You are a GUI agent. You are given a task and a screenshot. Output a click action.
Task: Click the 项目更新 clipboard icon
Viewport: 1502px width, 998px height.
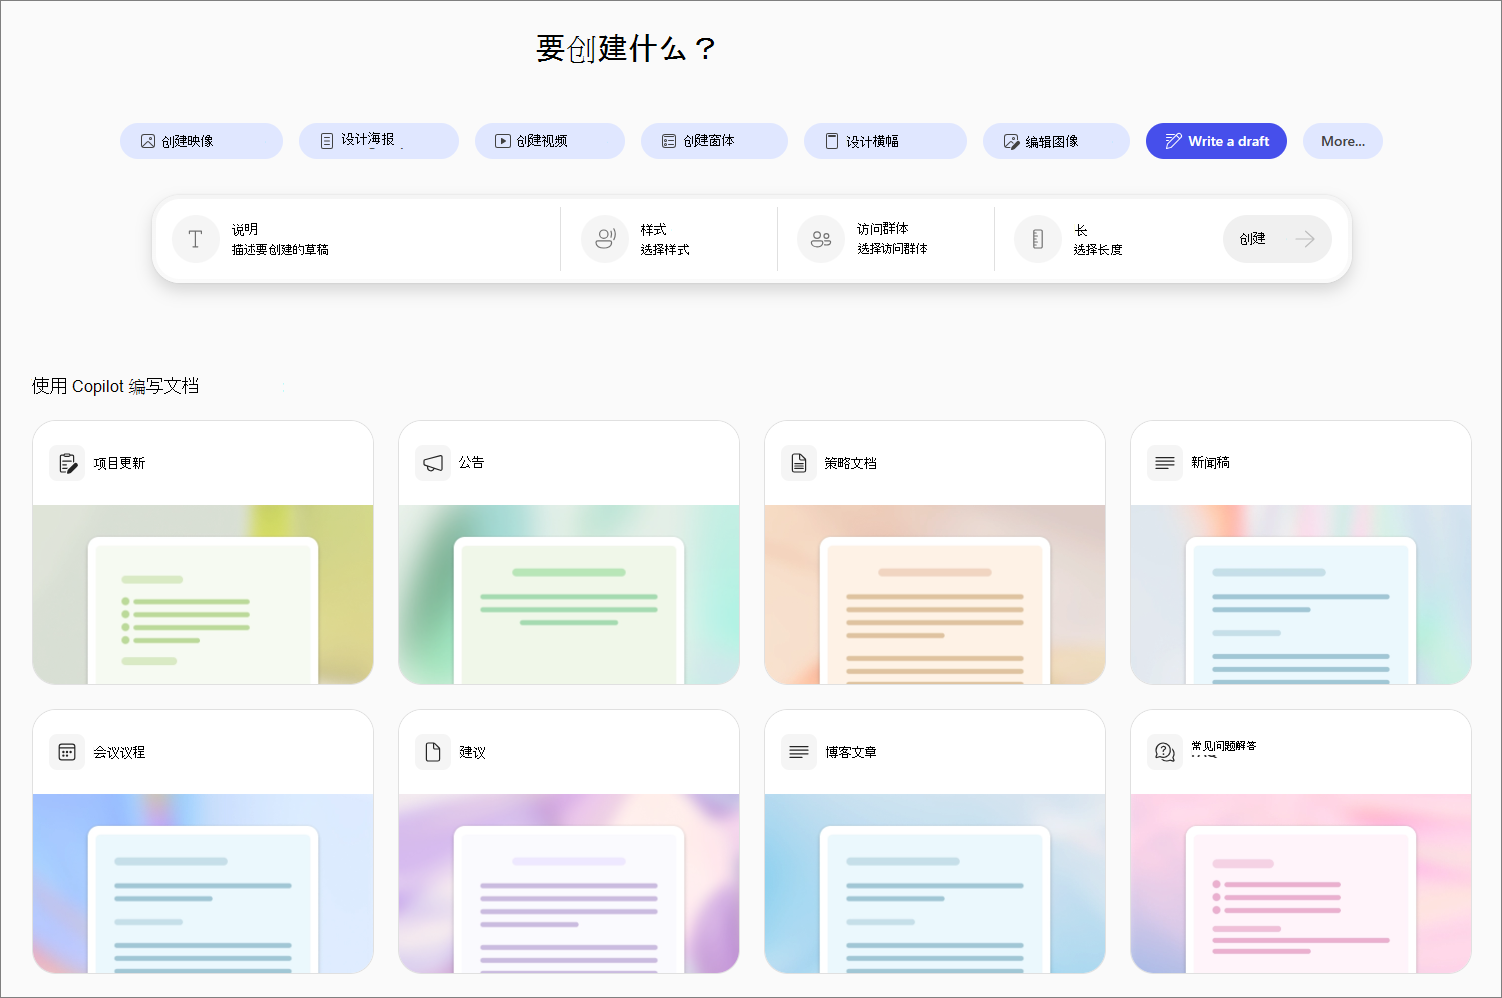tap(67, 463)
